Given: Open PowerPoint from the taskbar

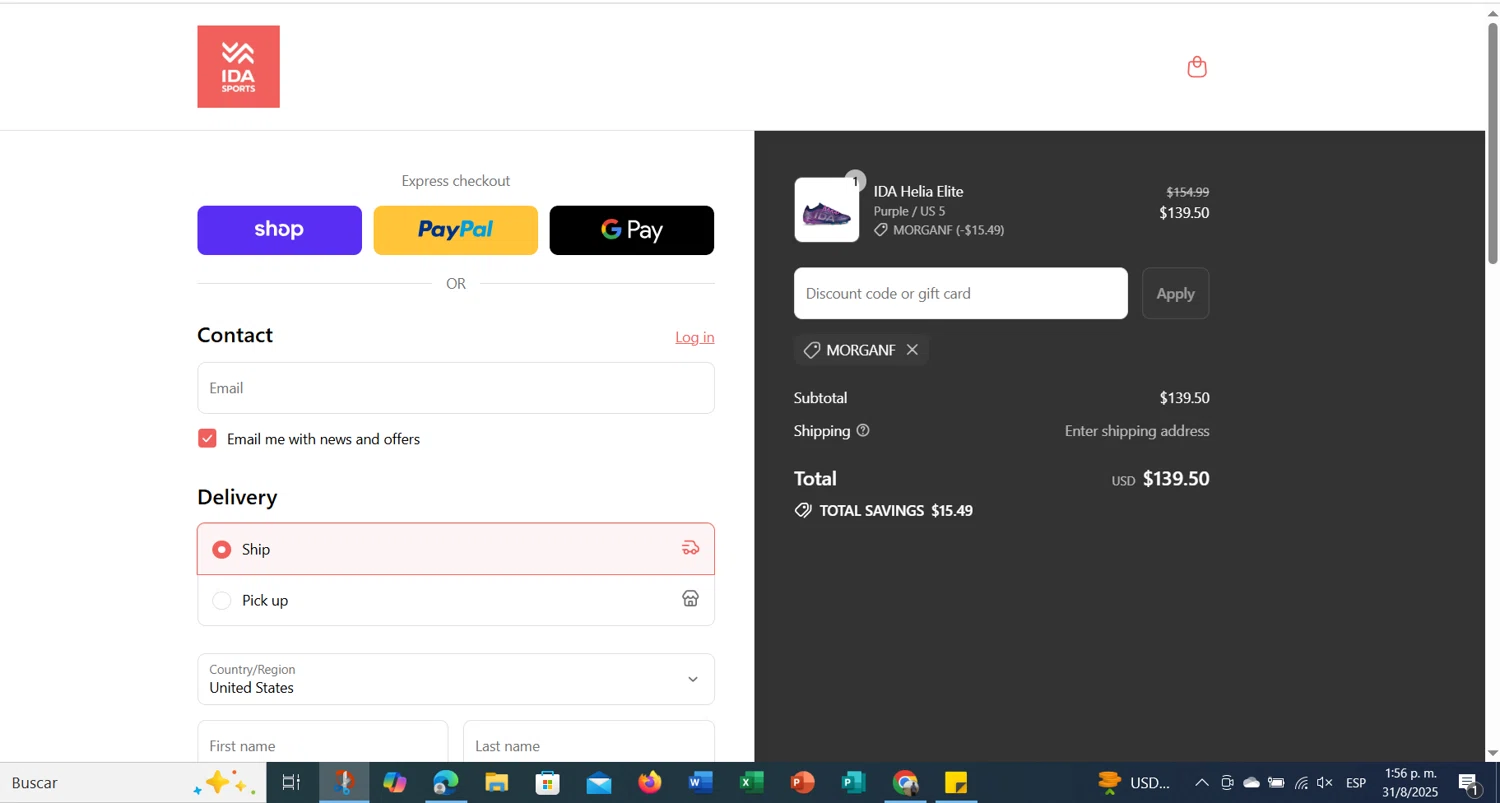Looking at the screenshot, I should [803, 783].
